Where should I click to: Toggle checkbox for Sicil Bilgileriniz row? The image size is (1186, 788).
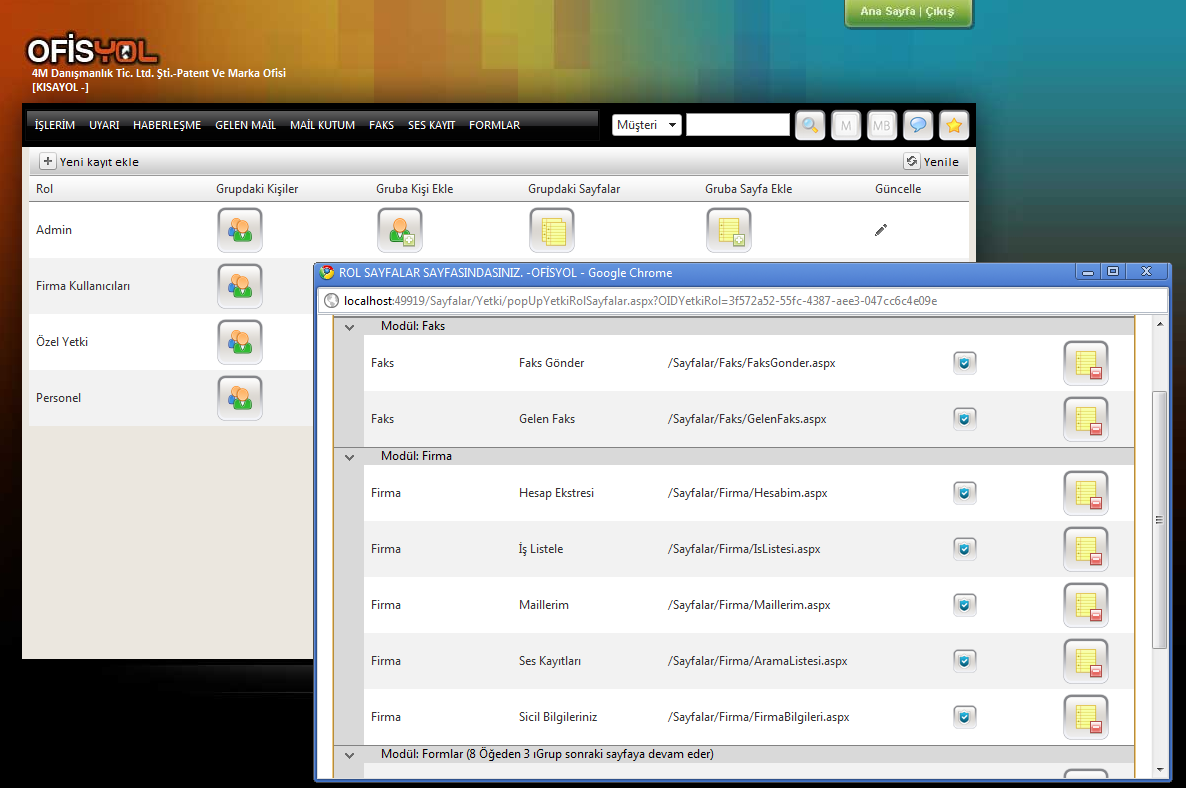coord(964,717)
